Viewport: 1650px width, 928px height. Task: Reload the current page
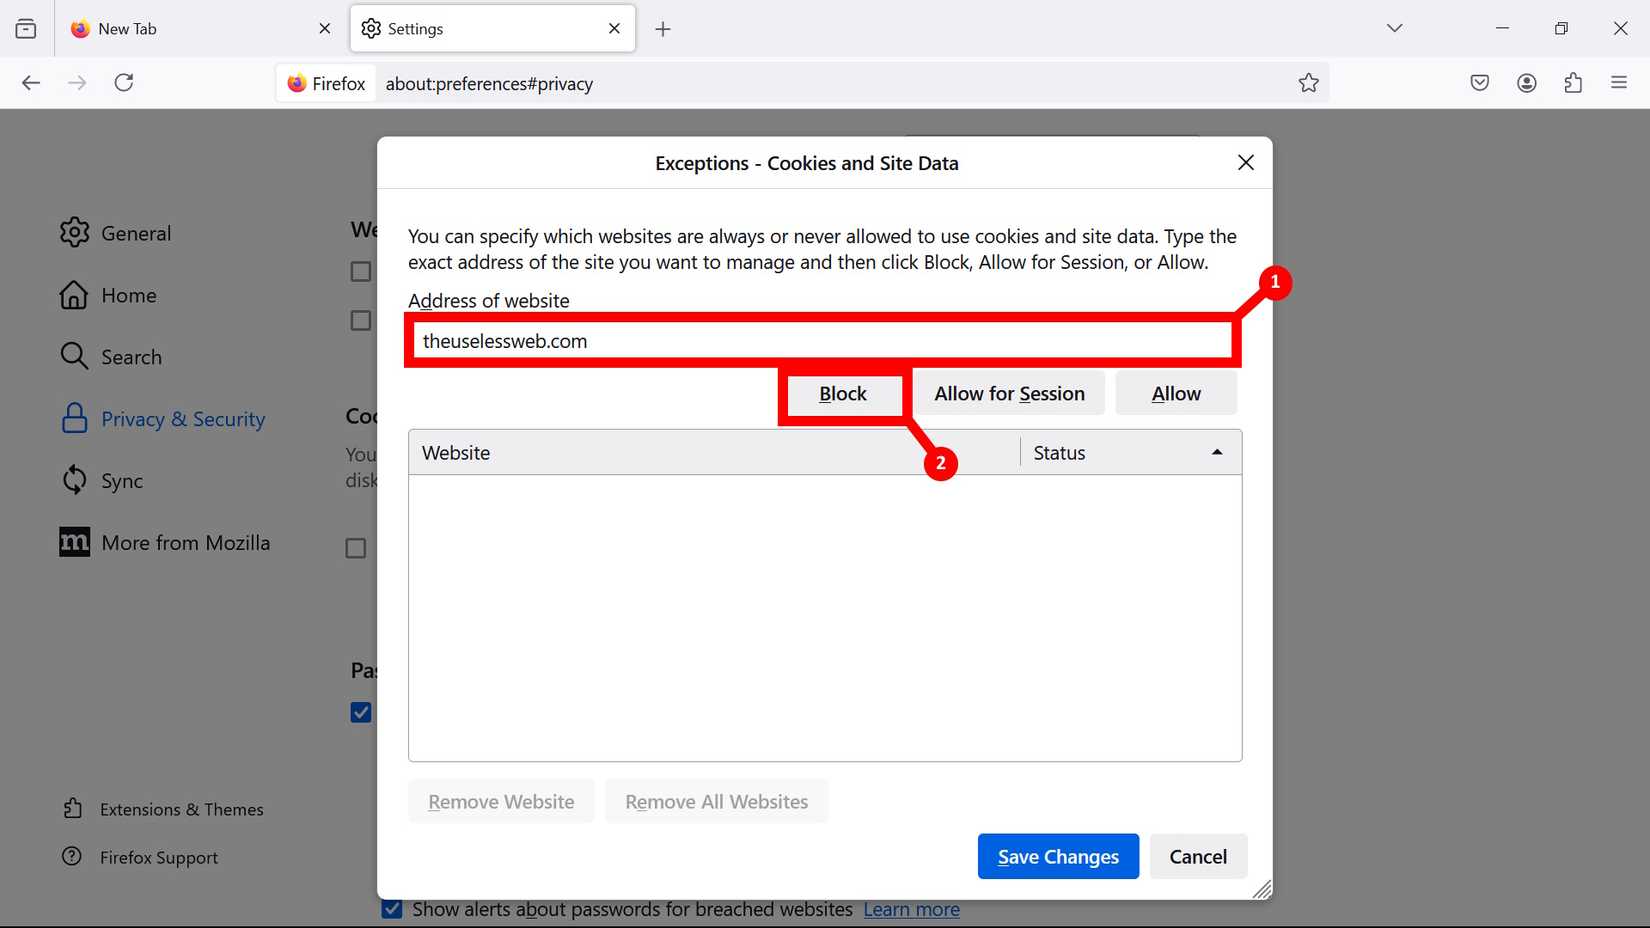(123, 83)
